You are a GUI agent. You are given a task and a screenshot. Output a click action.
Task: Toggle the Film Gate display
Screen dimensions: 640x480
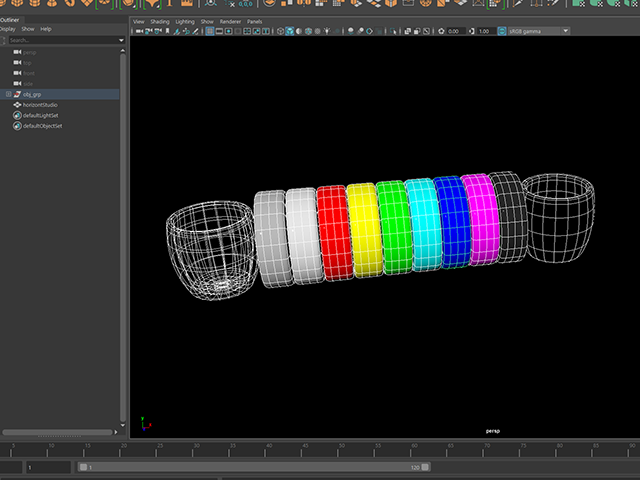[219, 31]
